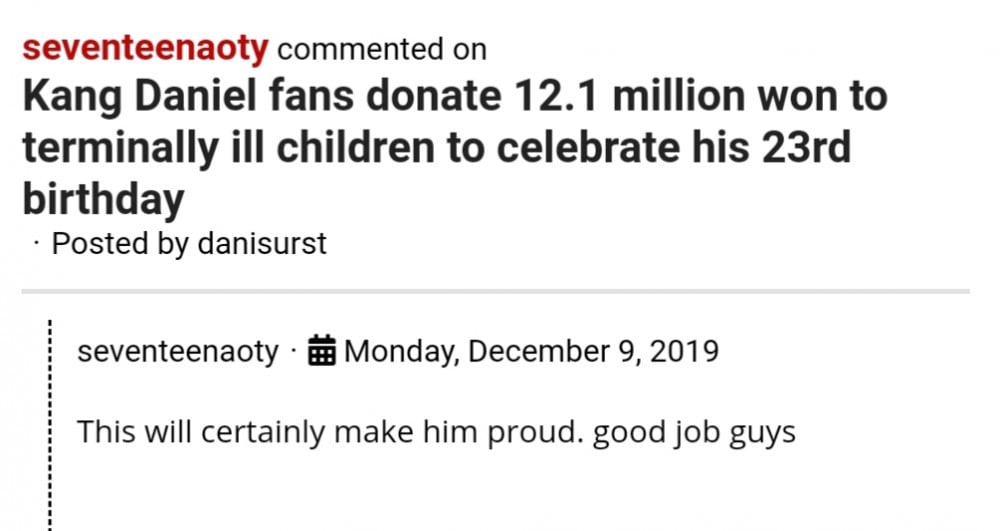Image resolution: width=1000 pixels, height=531 pixels.
Task: Open the Kang Daniel fans donate headline
Action: 454,148
